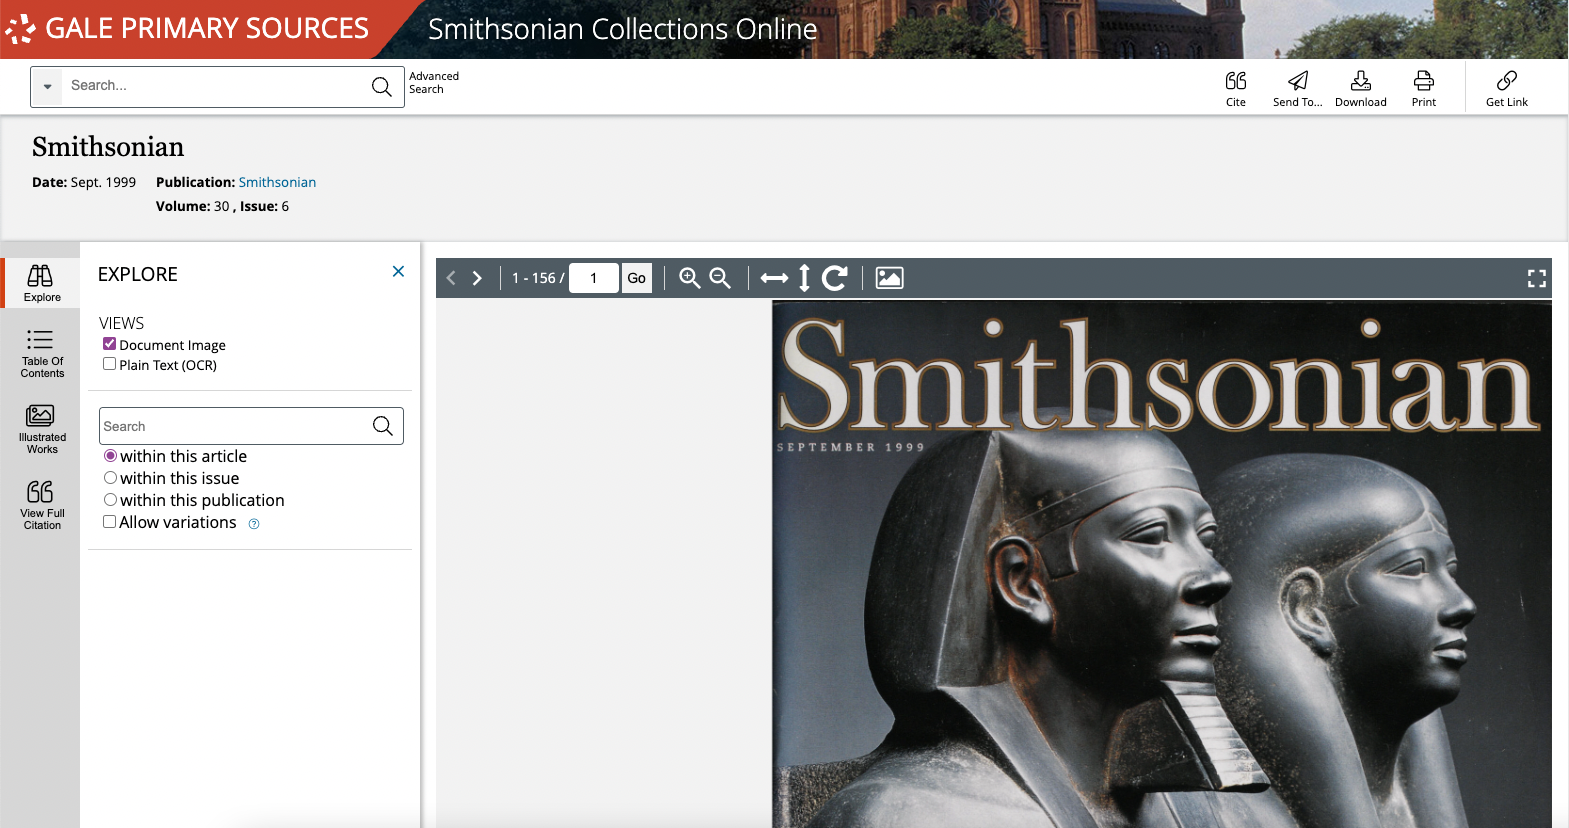Open View Full Citation
The height and width of the screenshot is (828, 1569).
point(42,504)
